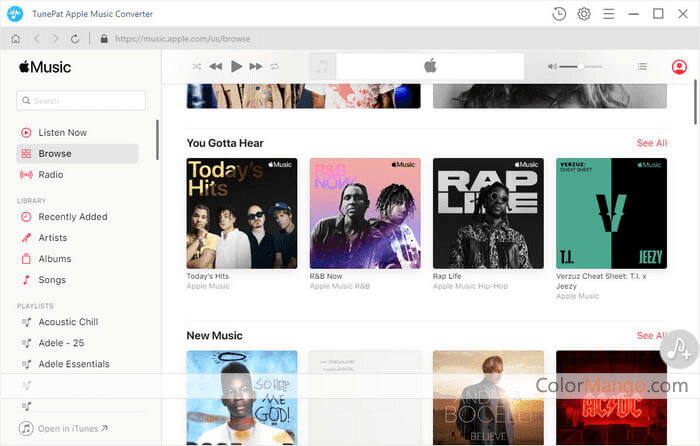The height and width of the screenshot is (446, 700).
Task: Skip to the previous track
Action: pos(216,67)
